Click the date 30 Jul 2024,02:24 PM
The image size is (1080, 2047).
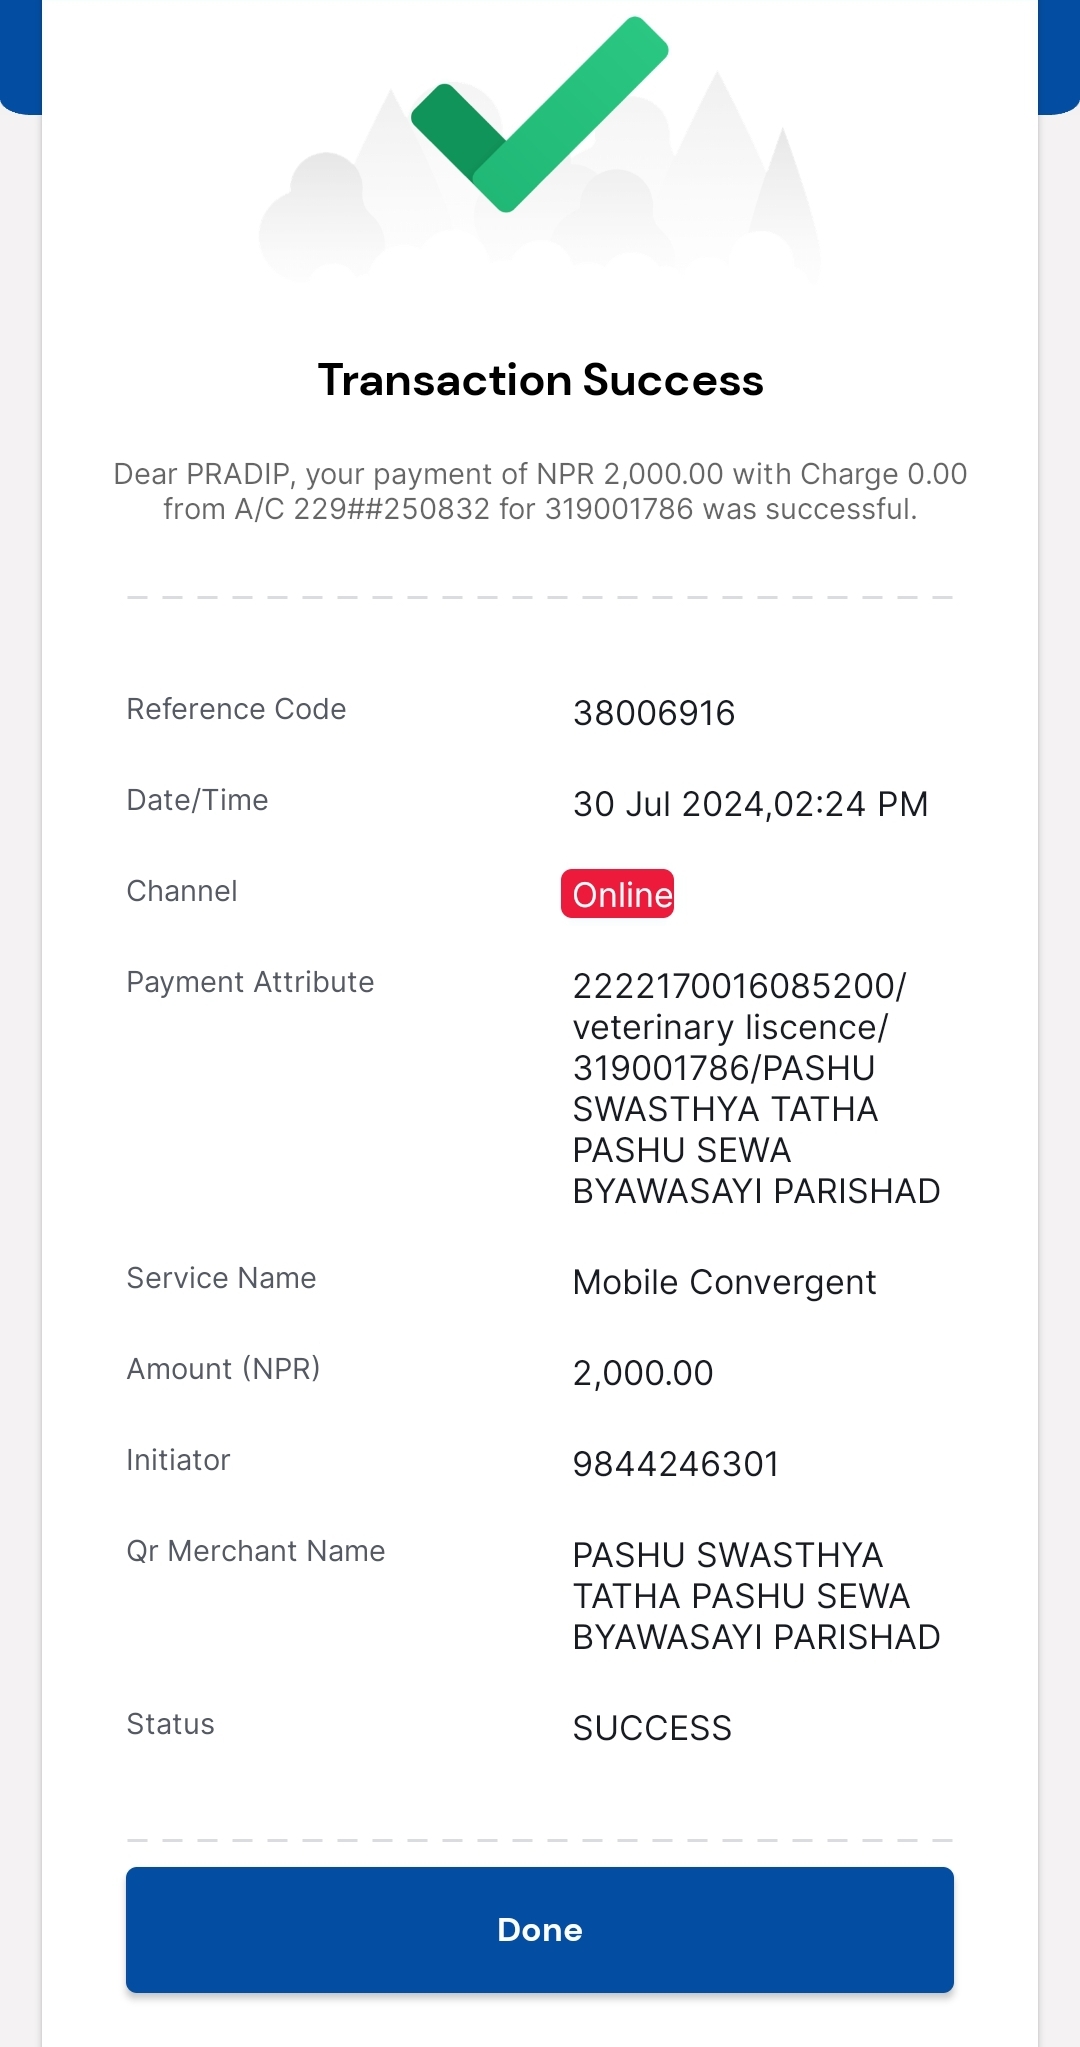pyautogui.click(x=750, y=804)
